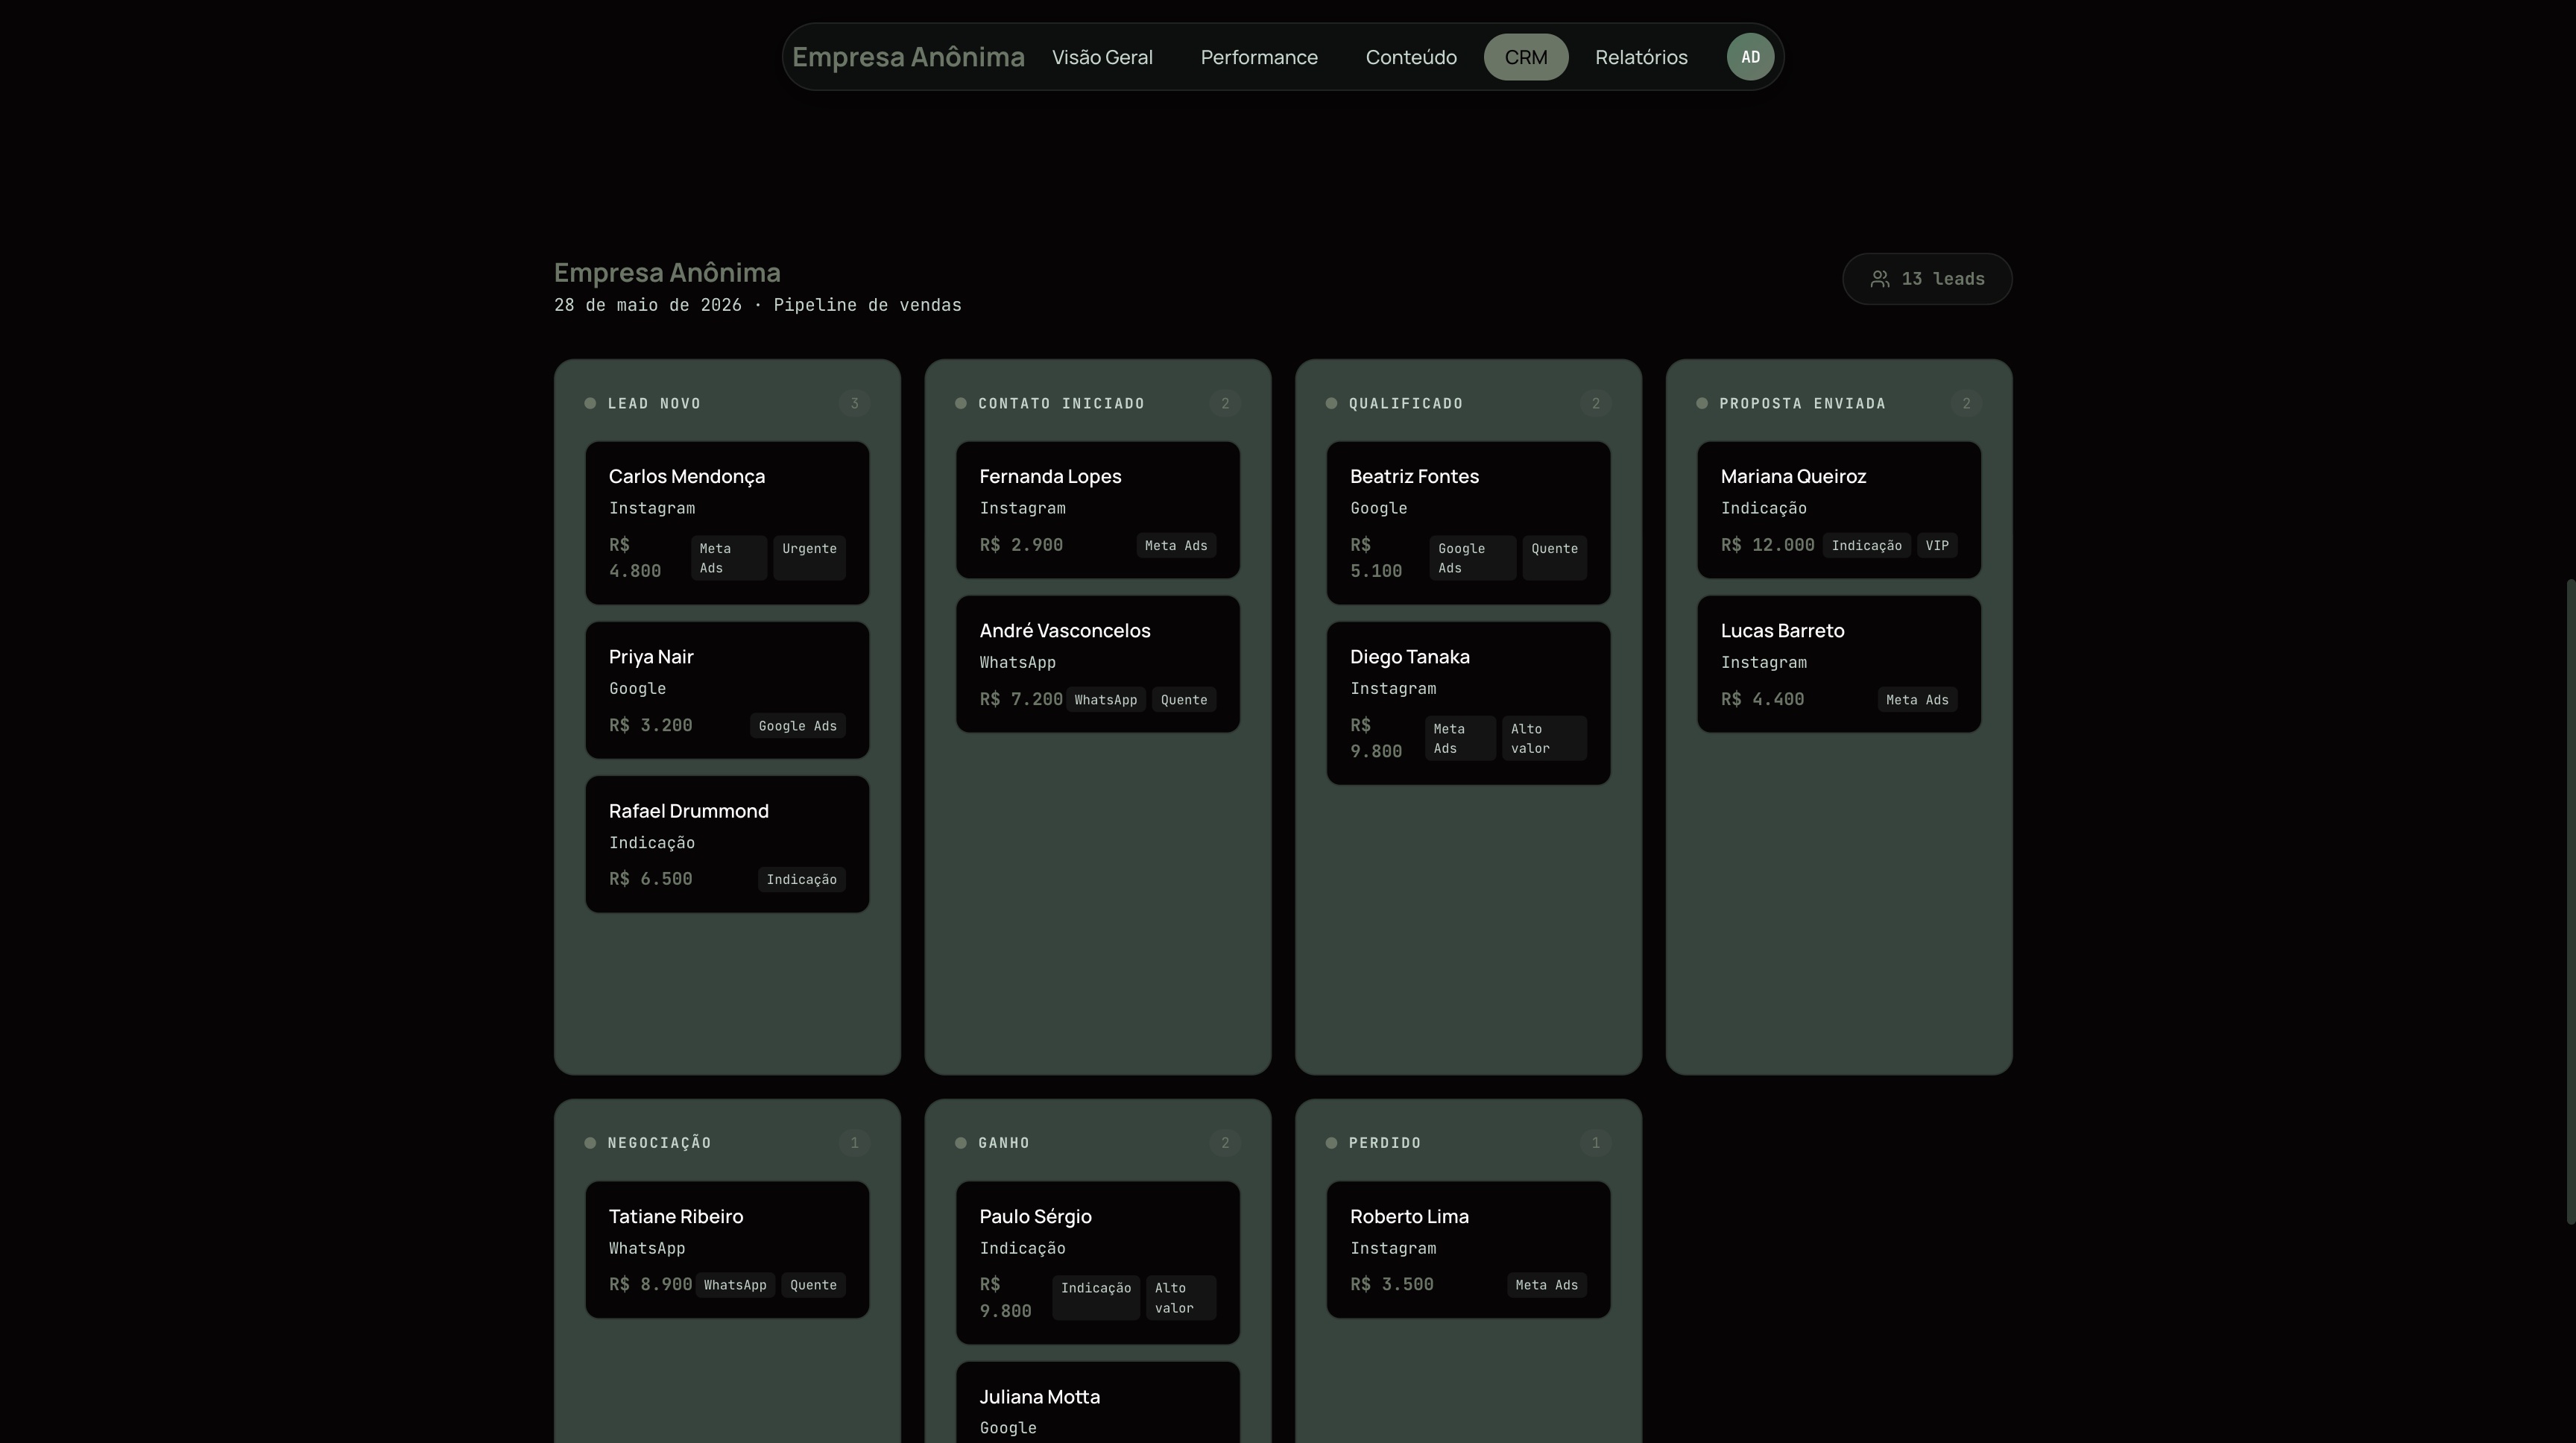Open Tatiane Ribeiro lead card

(727, 1250)
